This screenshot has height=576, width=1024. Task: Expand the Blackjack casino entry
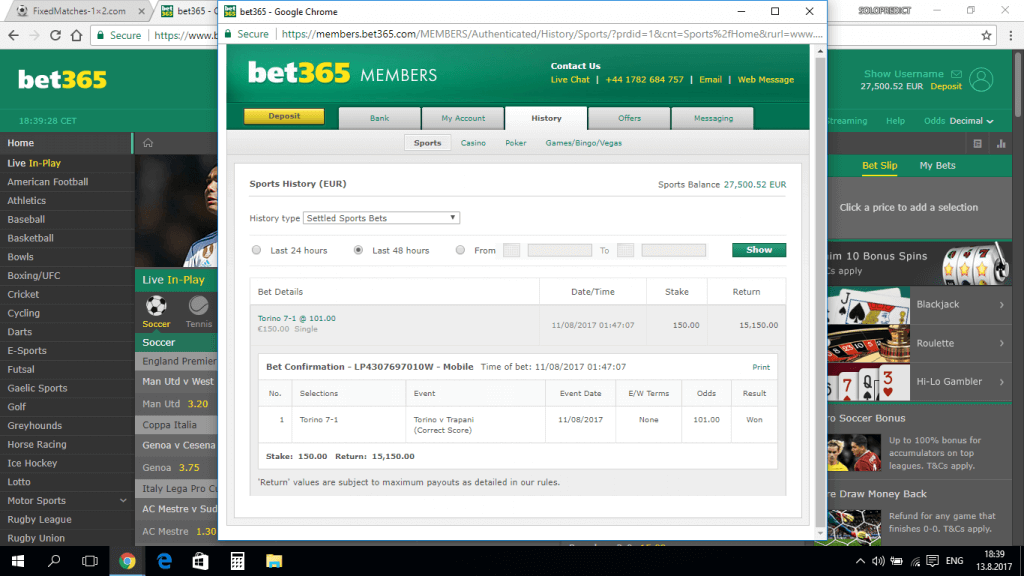pyautogui.click(x=1001, y=304)
